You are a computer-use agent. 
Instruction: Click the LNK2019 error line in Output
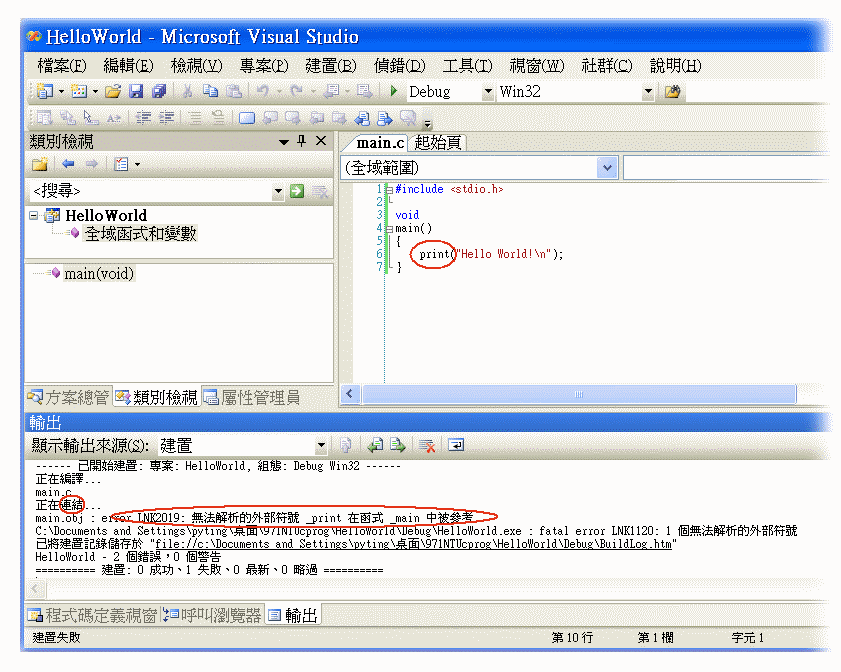coord(254,518)
